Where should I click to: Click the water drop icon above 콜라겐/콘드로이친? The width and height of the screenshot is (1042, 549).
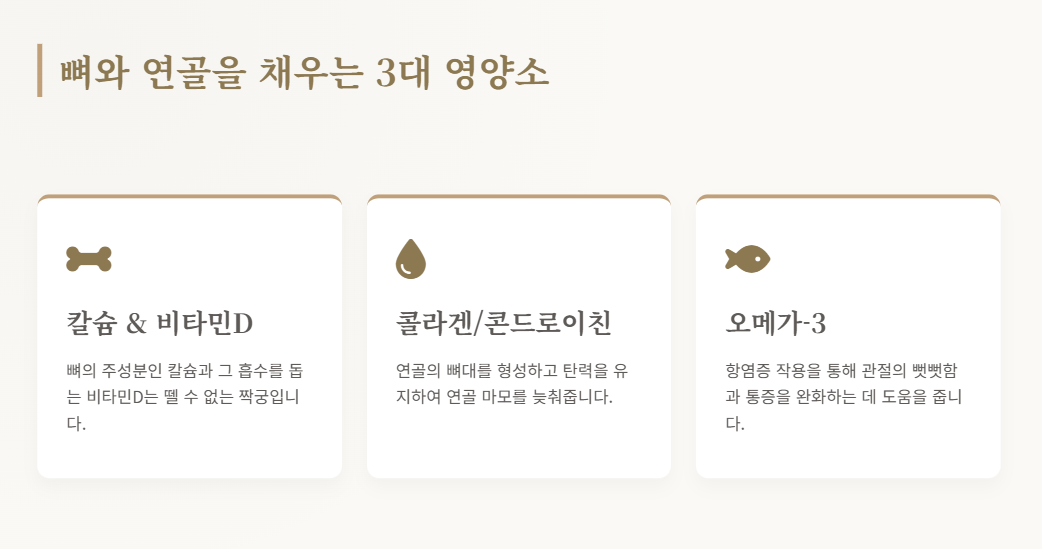pos(411,259)
